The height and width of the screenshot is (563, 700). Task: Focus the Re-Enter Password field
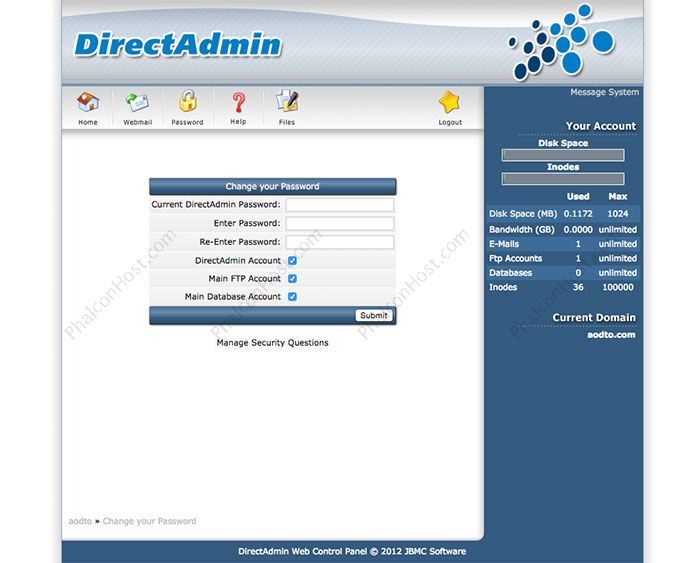click(x=340, y=242)
